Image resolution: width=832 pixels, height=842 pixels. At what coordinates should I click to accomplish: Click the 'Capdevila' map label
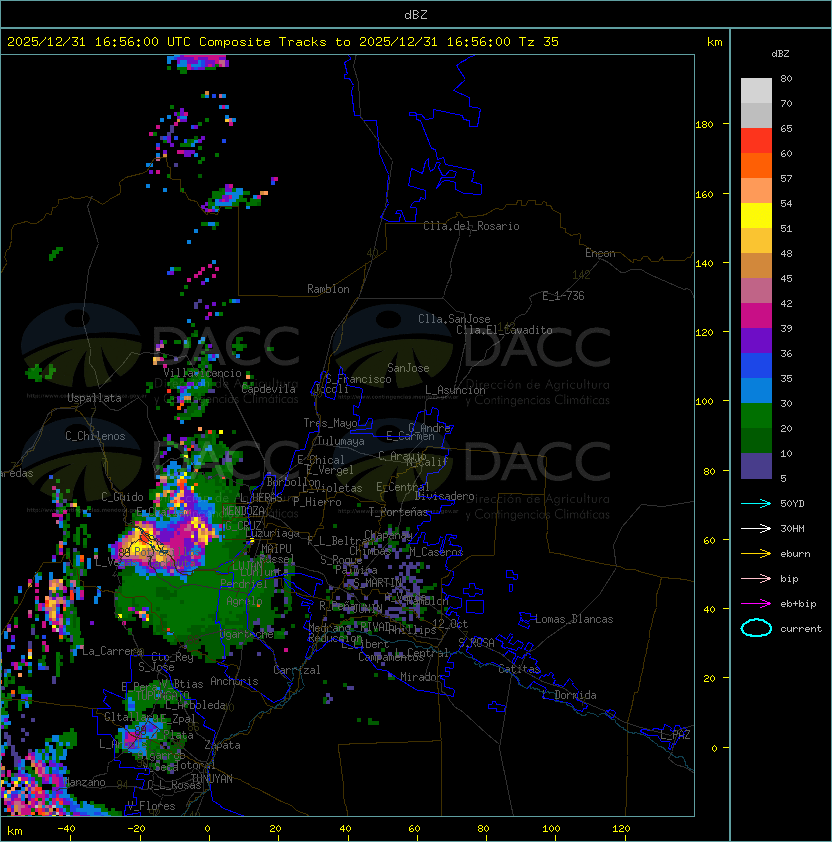coord(268,389)
